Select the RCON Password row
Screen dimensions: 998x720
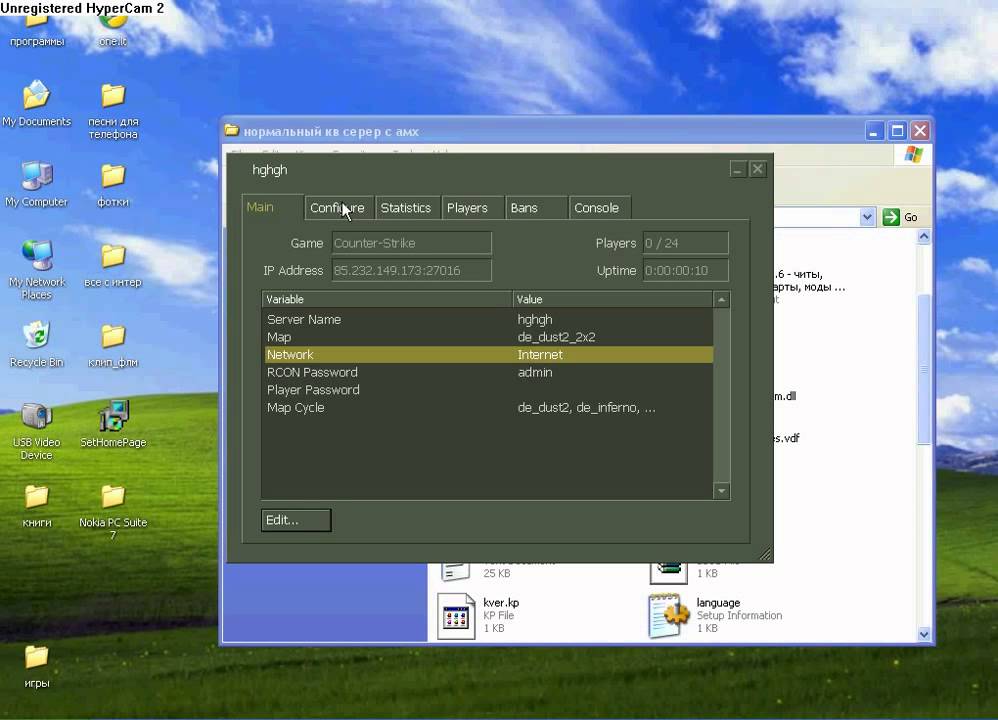coord(488,372)
